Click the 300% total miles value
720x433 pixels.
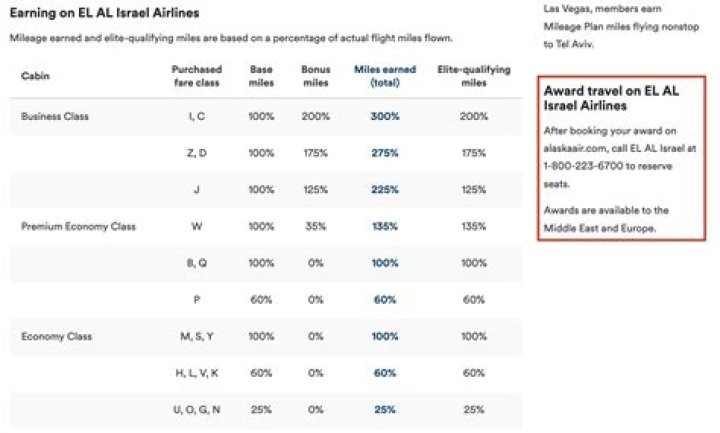(385, 117)
